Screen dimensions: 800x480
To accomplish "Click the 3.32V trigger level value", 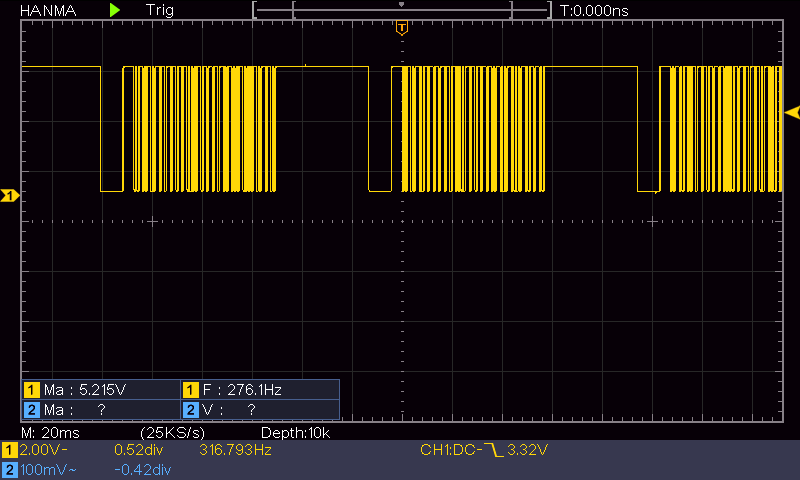I will pyautogui.click(x=527, y=451).
